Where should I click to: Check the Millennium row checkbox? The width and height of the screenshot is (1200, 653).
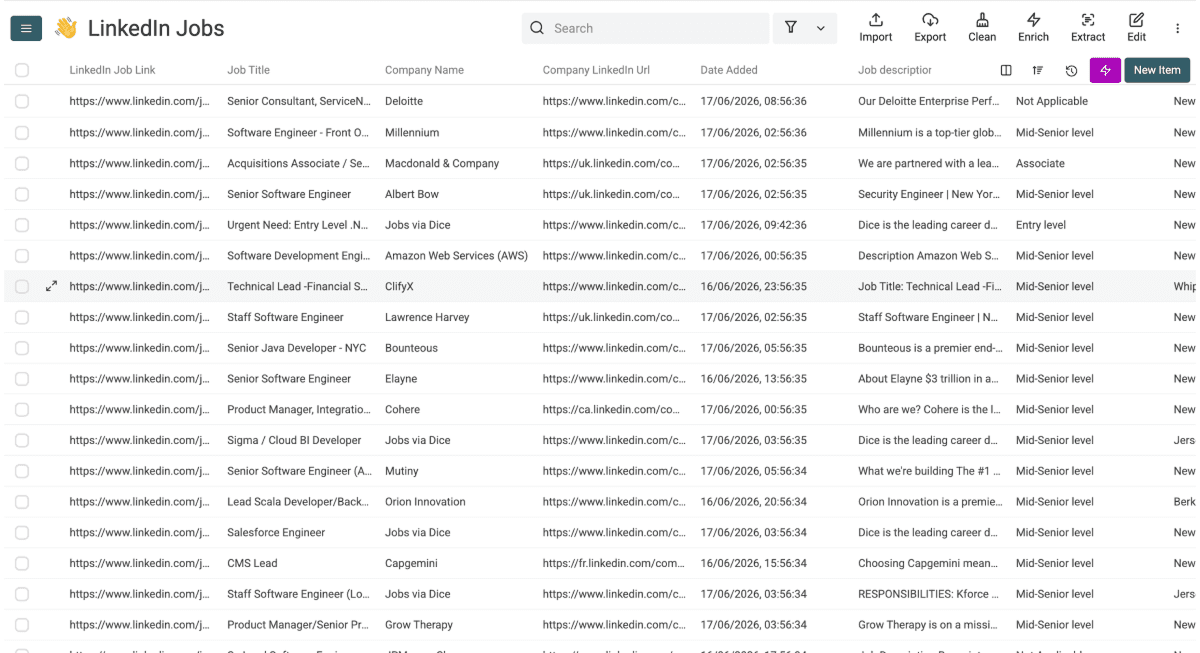click(x=22, y=132)
